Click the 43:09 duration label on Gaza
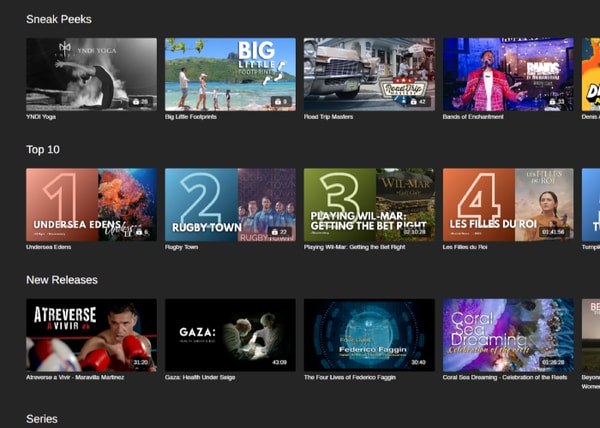This screenshot has height=428, width=600. [x=280, y=362]
